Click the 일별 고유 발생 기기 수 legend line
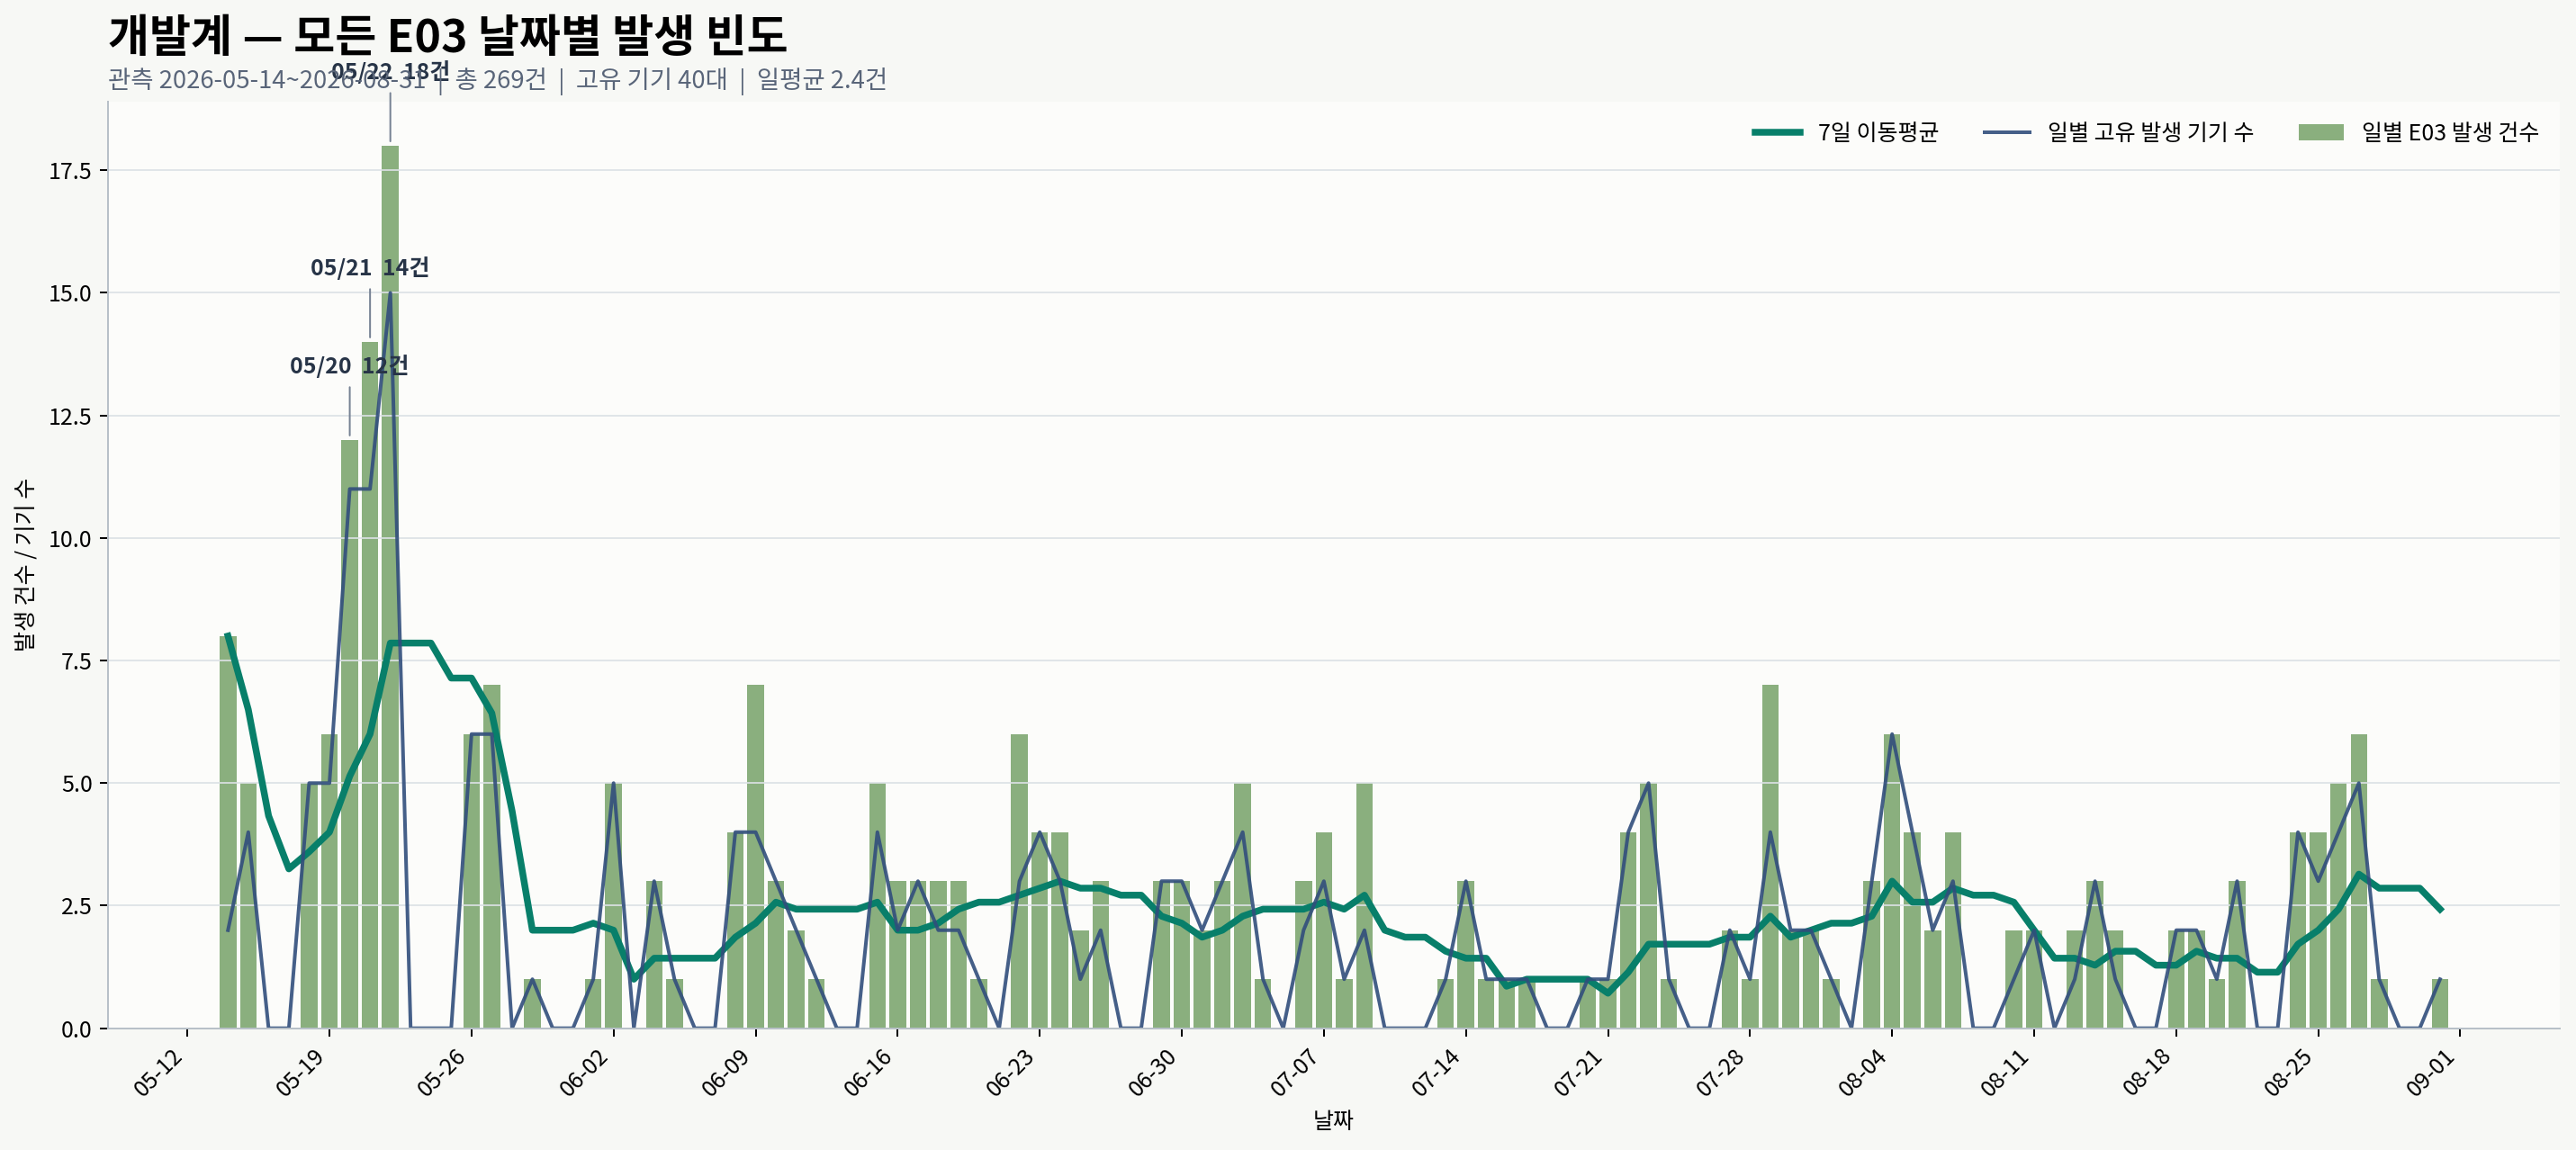Image resolution: width=2576 pixels, height=1150 pixels. pyautogui.click(x=2006, y=132)
